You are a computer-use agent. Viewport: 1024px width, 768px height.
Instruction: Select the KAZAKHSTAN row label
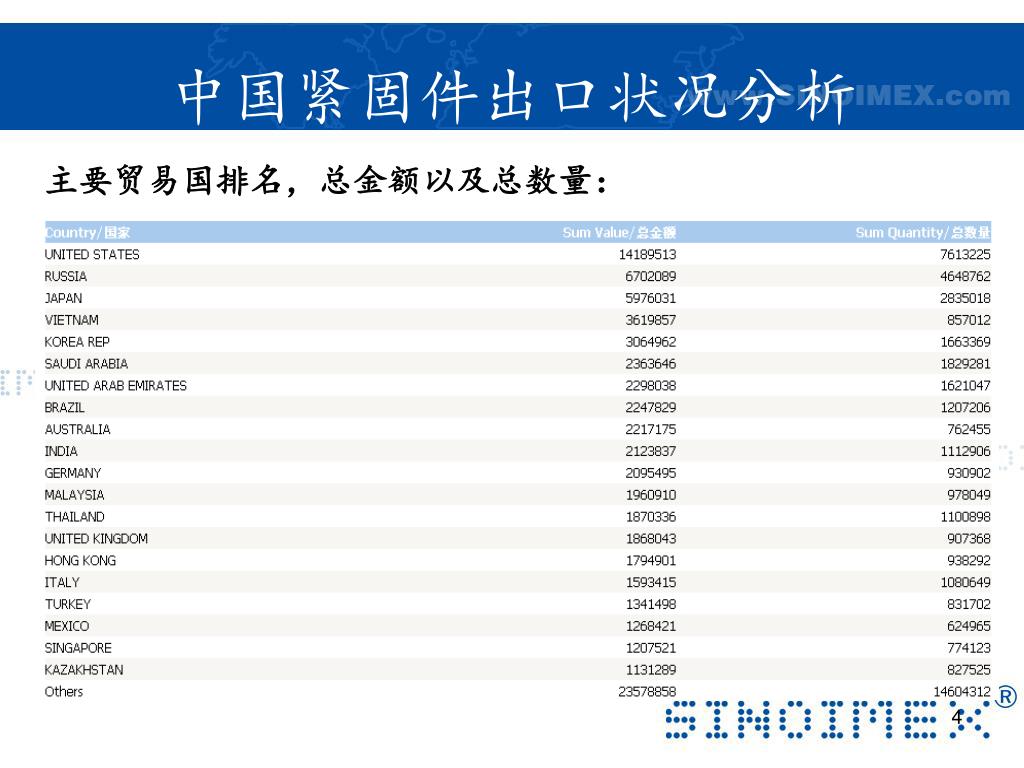84,670
